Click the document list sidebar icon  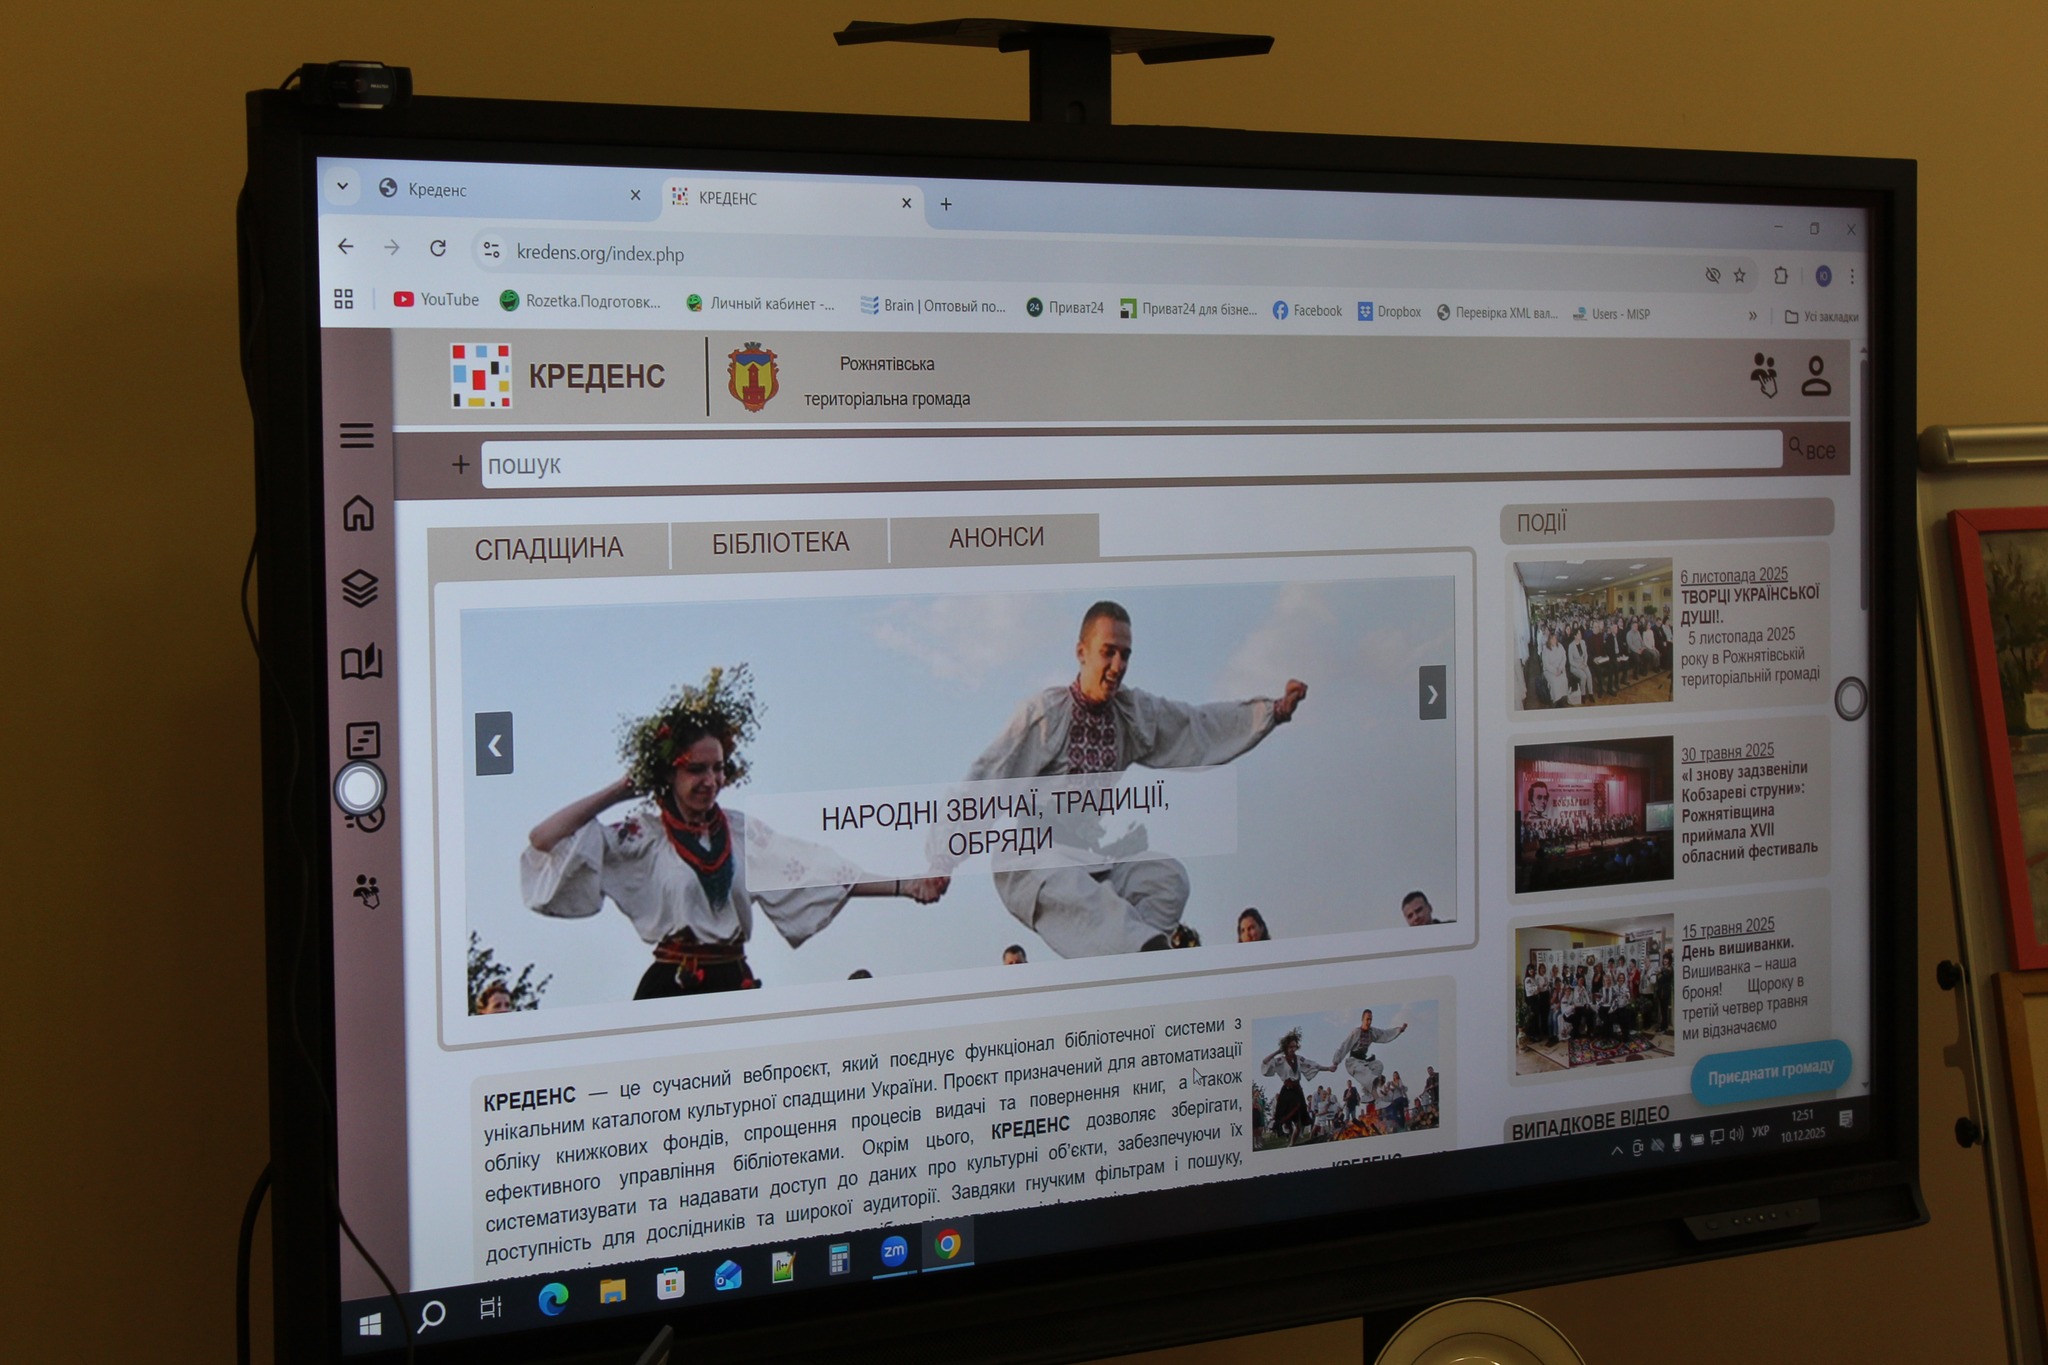click(362, 740)
